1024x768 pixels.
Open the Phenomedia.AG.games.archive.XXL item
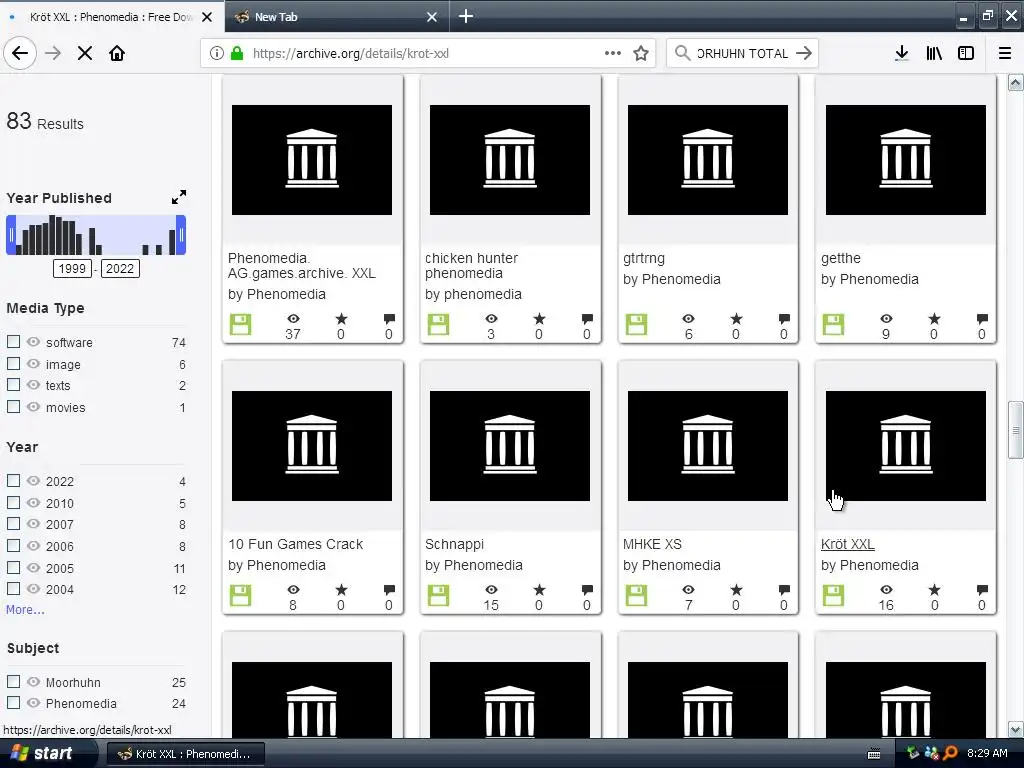301,266
